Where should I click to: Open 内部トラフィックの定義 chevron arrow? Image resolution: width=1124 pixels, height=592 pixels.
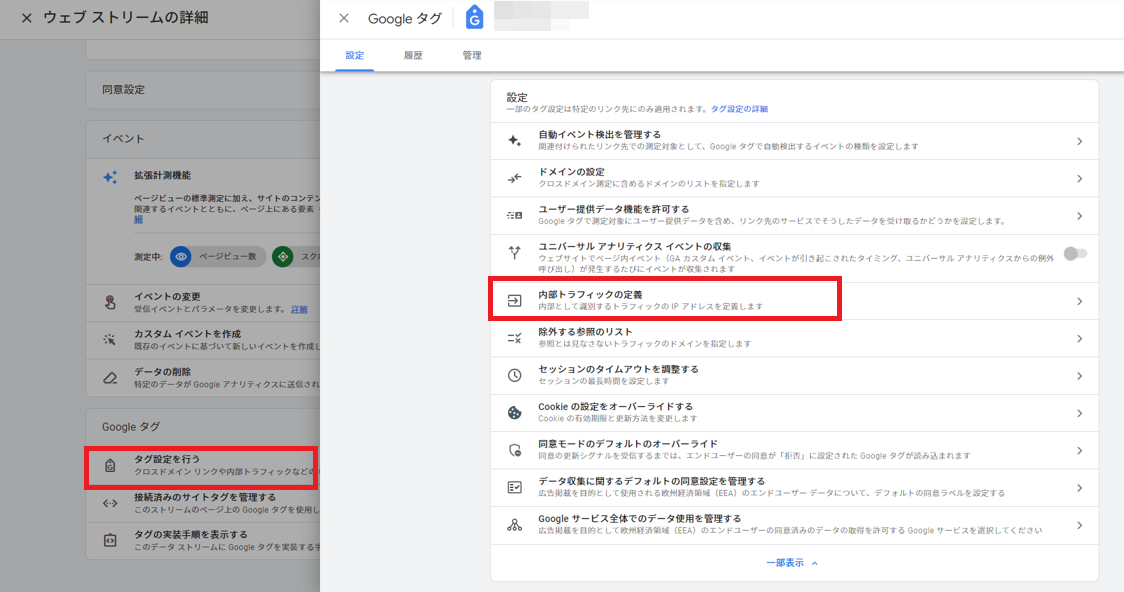[1080, 302]
